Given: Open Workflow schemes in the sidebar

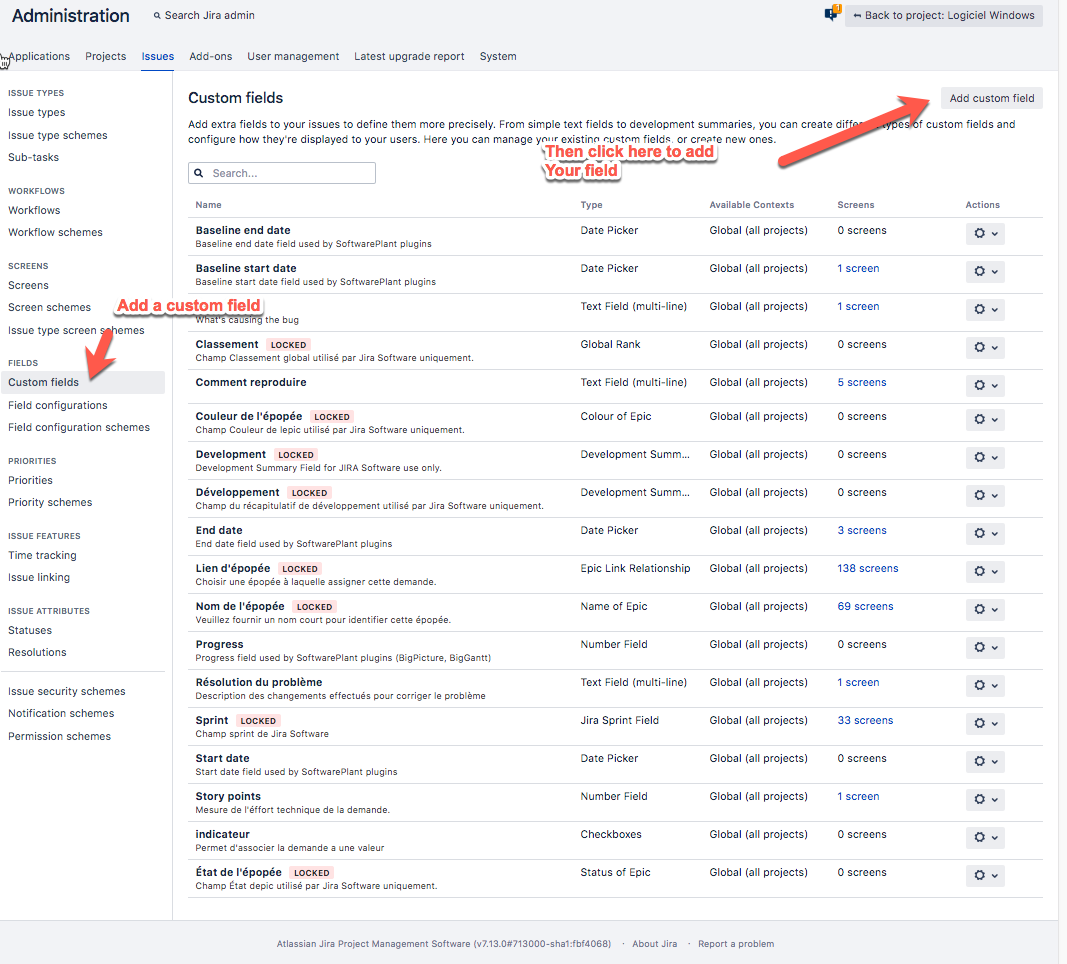Looking at the screenshot, I should coord(55,232).
